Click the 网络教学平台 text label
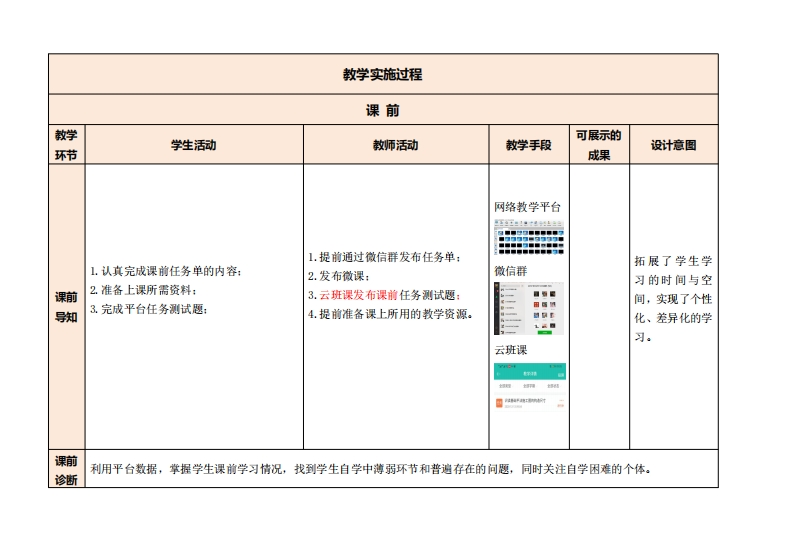 click(x=528, y=207)
